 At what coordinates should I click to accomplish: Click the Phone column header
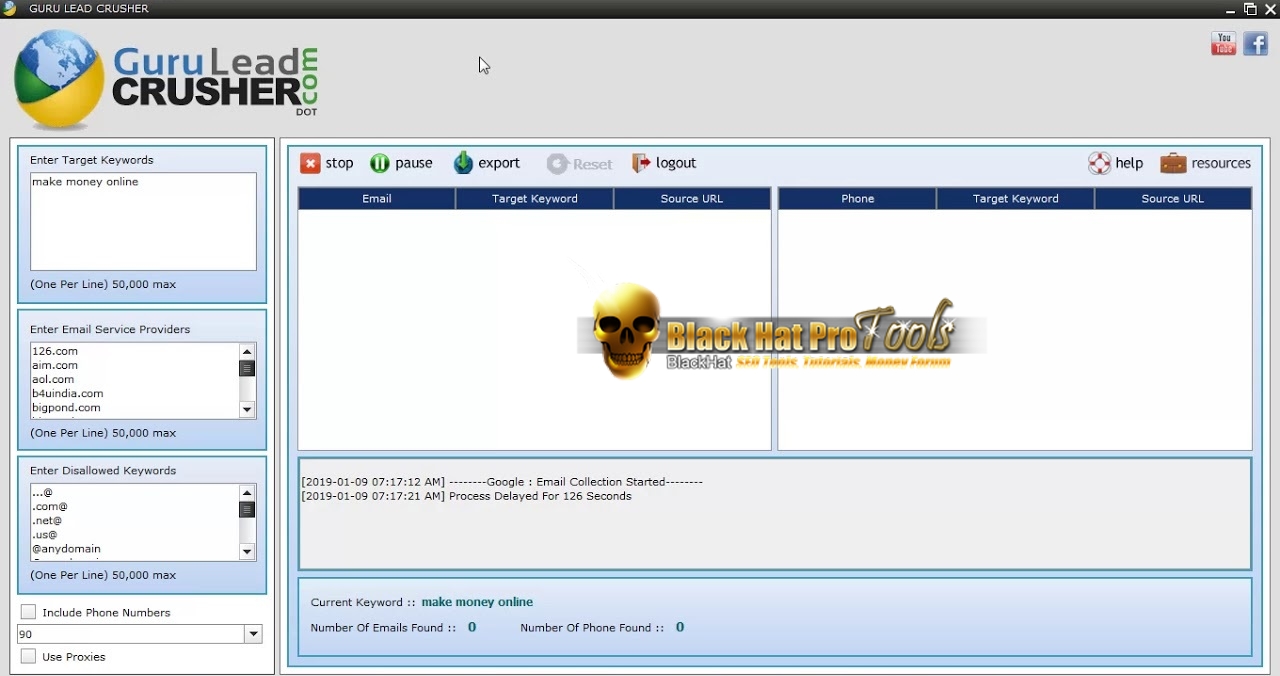[x=858, y=198]
